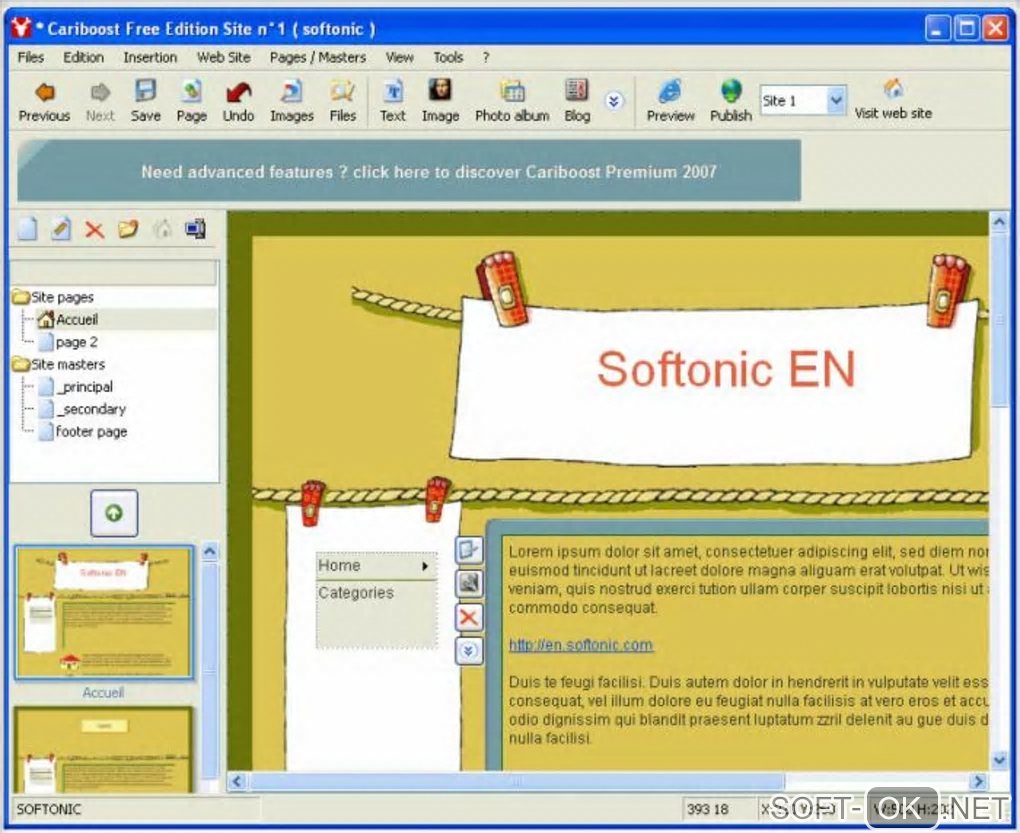Screen dimensions: 1020x833
Task: Click the Lorem ipsum text block
Action: click(747, 579)
